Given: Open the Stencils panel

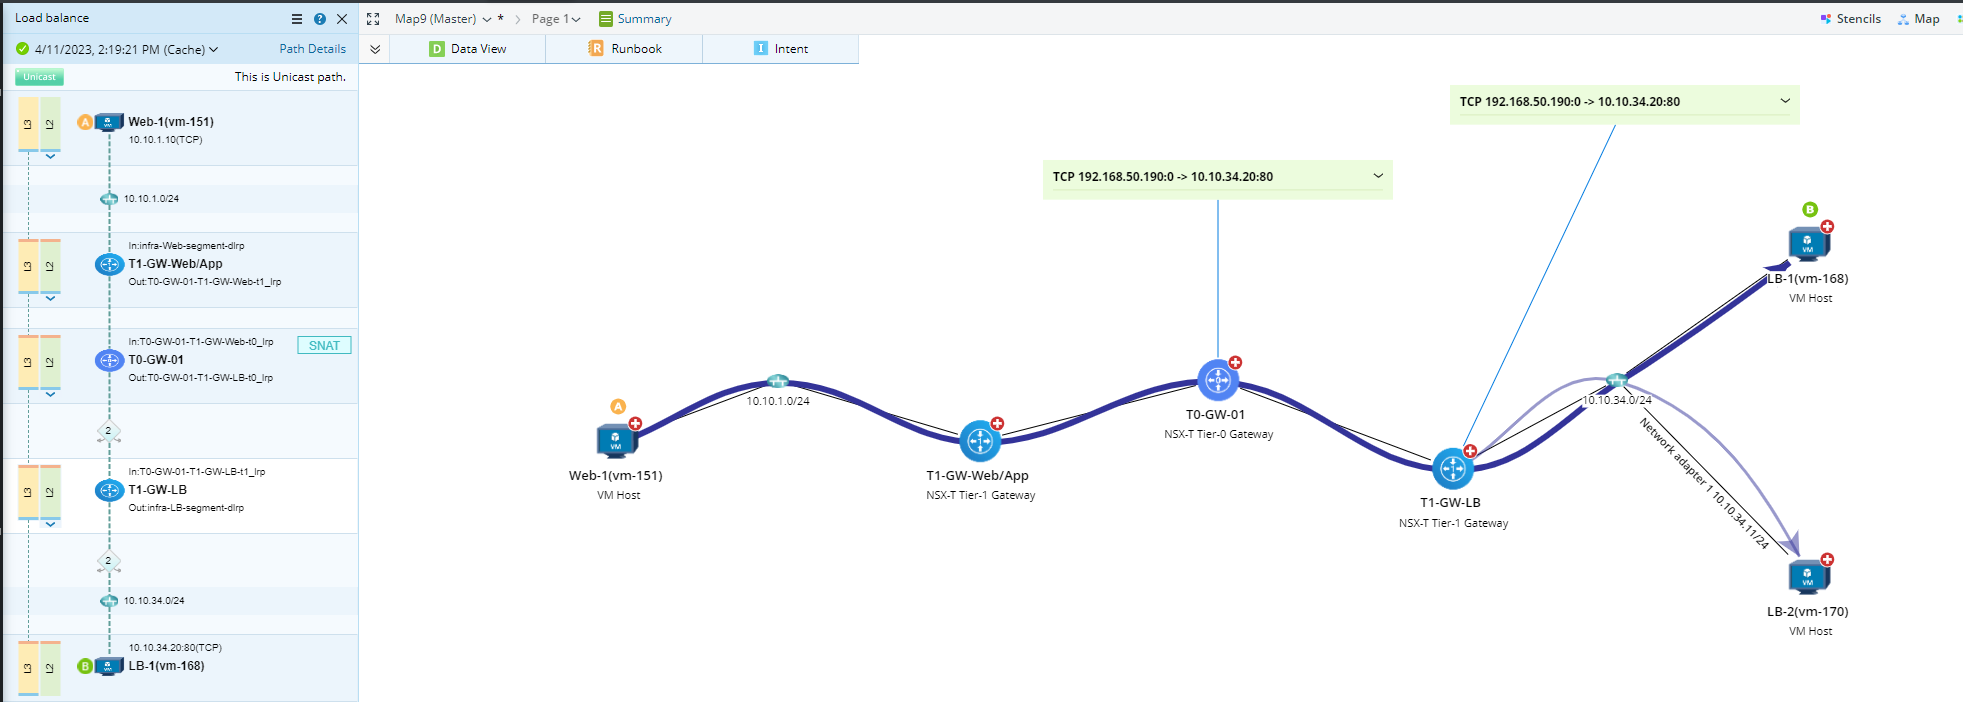Looking at the screenshot, I should tap(1851, 19).
